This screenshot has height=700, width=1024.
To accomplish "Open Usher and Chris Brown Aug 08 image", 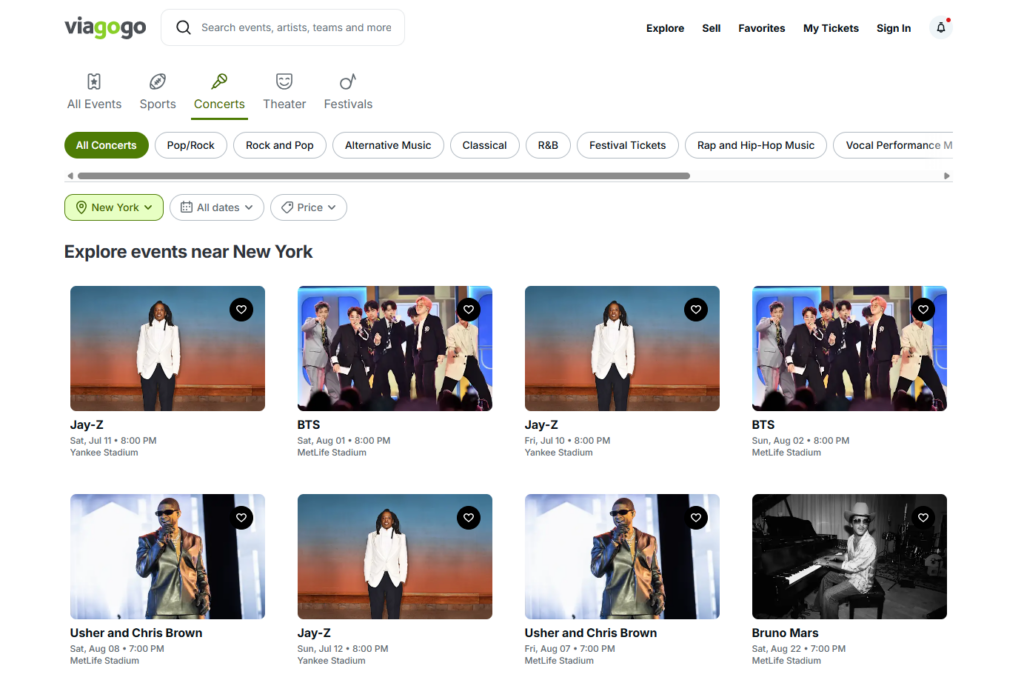I will (168, 556).
